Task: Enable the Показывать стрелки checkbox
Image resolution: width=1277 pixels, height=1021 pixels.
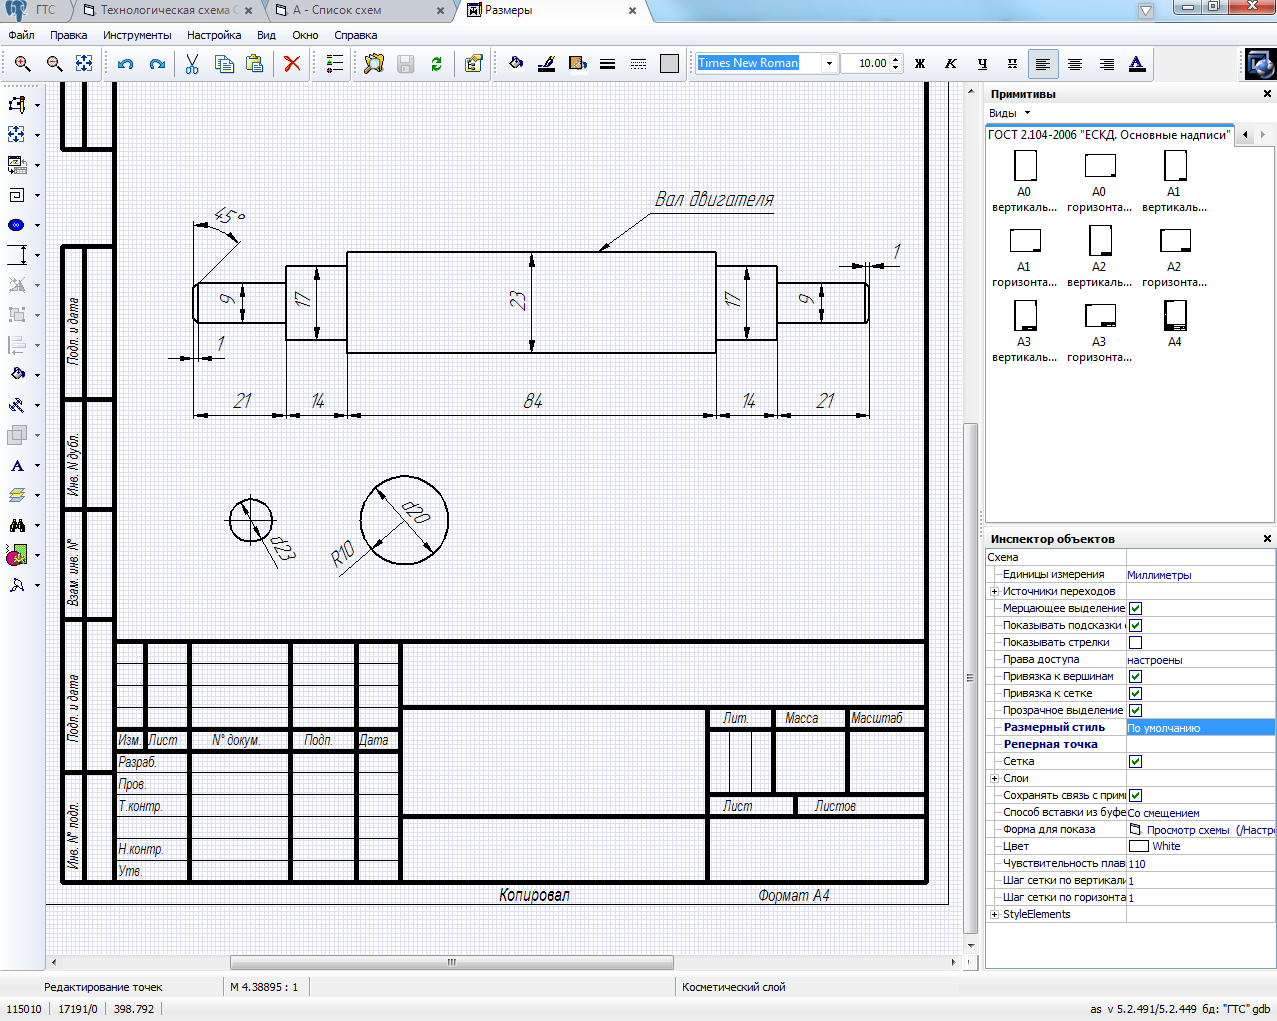Action: coord(1135,643)
